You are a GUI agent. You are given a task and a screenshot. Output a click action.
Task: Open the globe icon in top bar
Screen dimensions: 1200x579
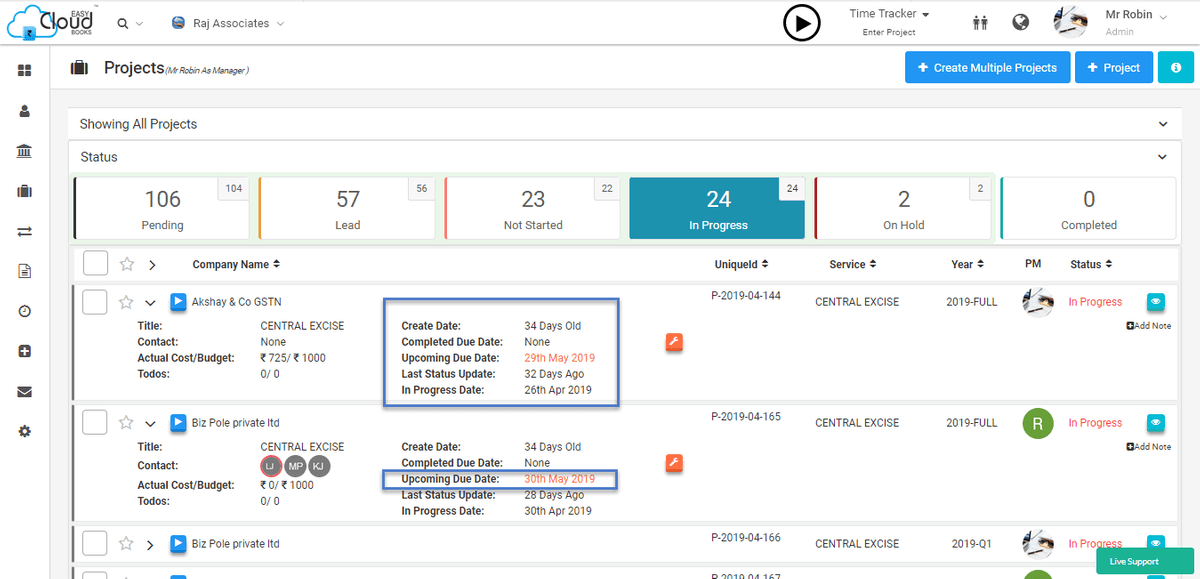click(1020, 21)
